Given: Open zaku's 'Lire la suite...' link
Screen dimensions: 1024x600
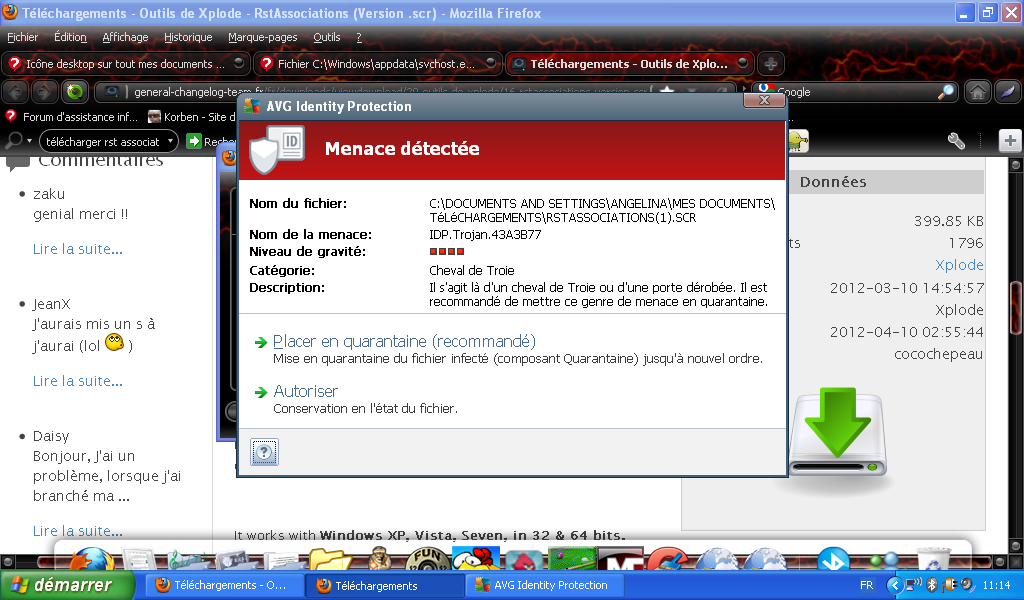Looking at the screenshot, I should pos(78,249).
